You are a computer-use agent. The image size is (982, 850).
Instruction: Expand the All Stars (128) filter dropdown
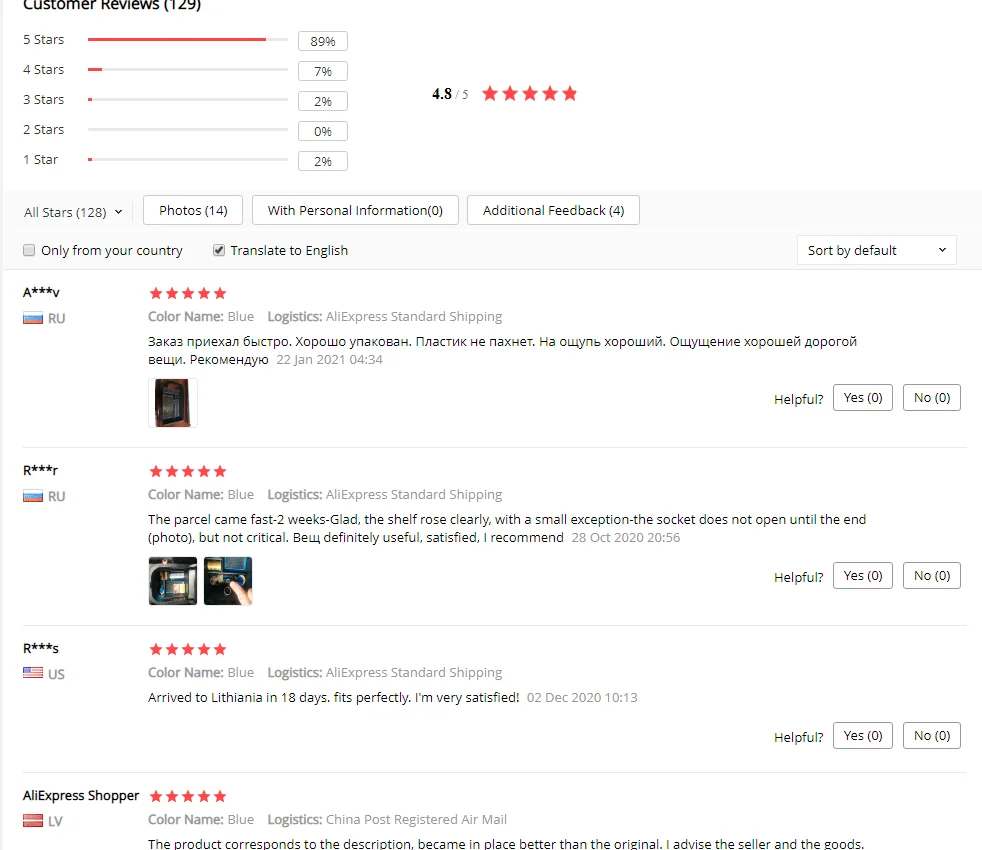[73, 212]
